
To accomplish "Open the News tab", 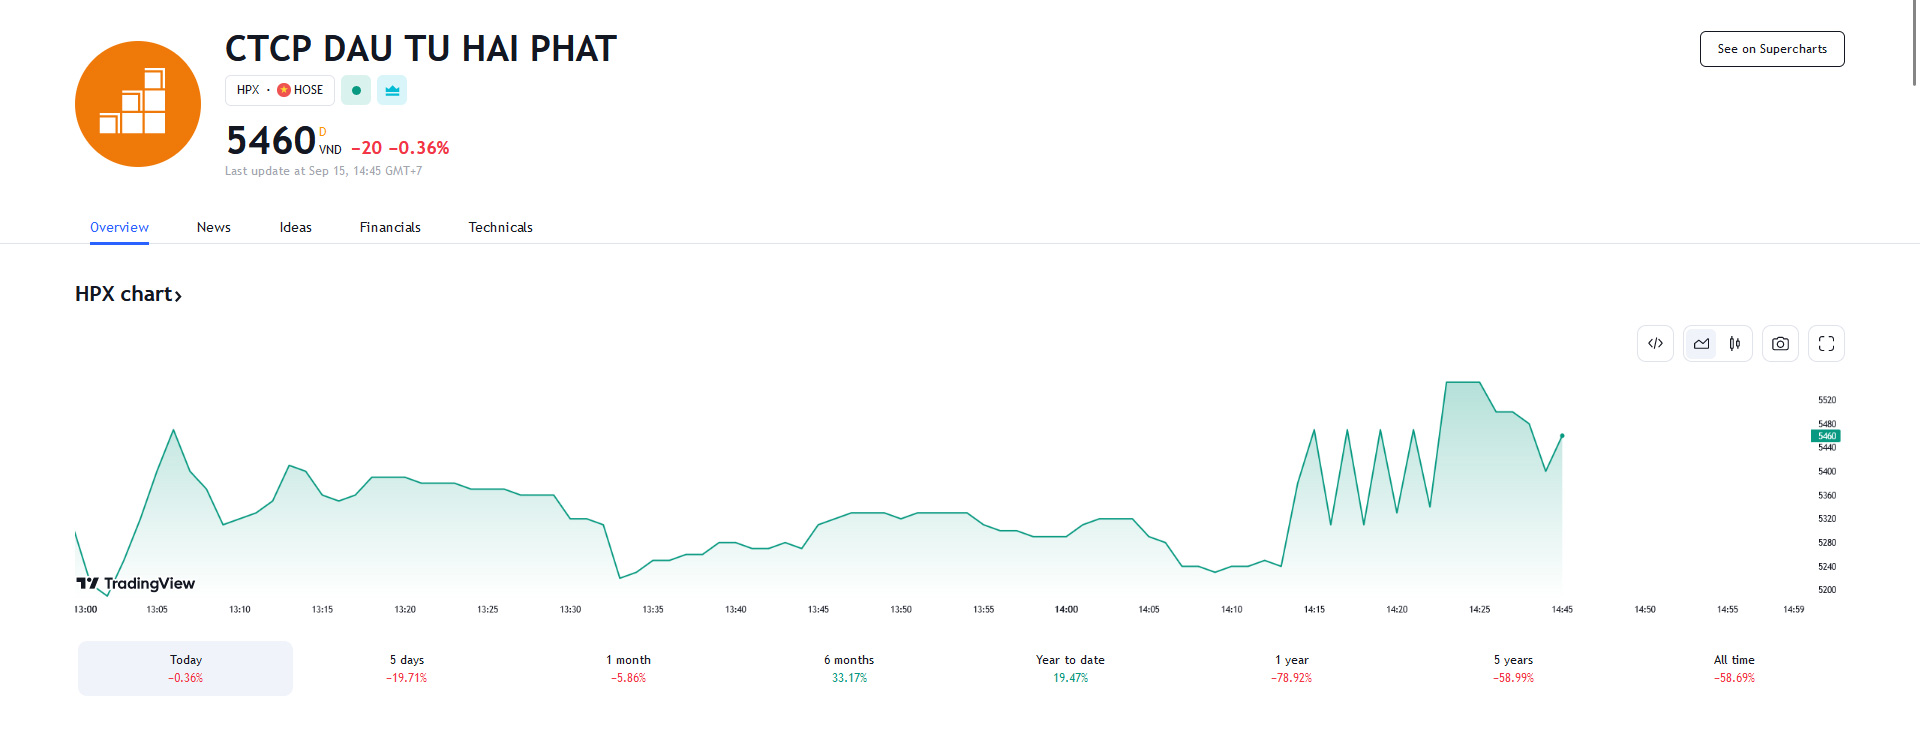I will click(214, 227).
